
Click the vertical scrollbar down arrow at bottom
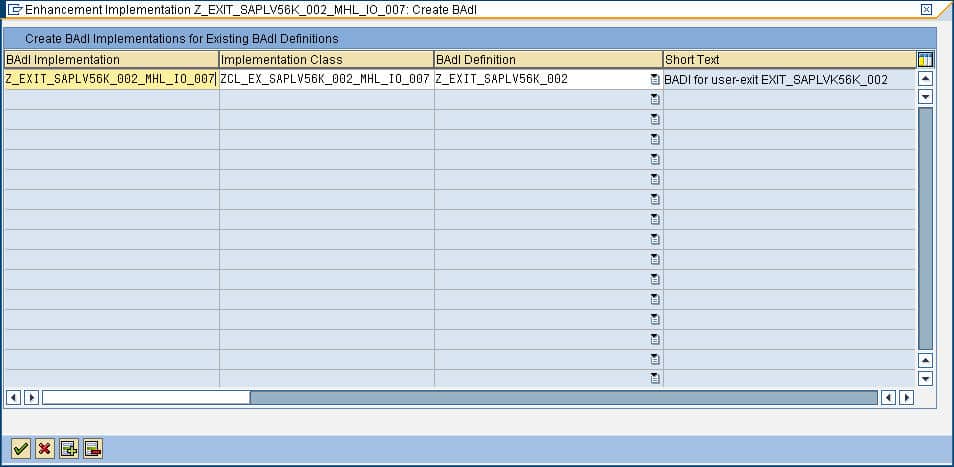point(925,379)
